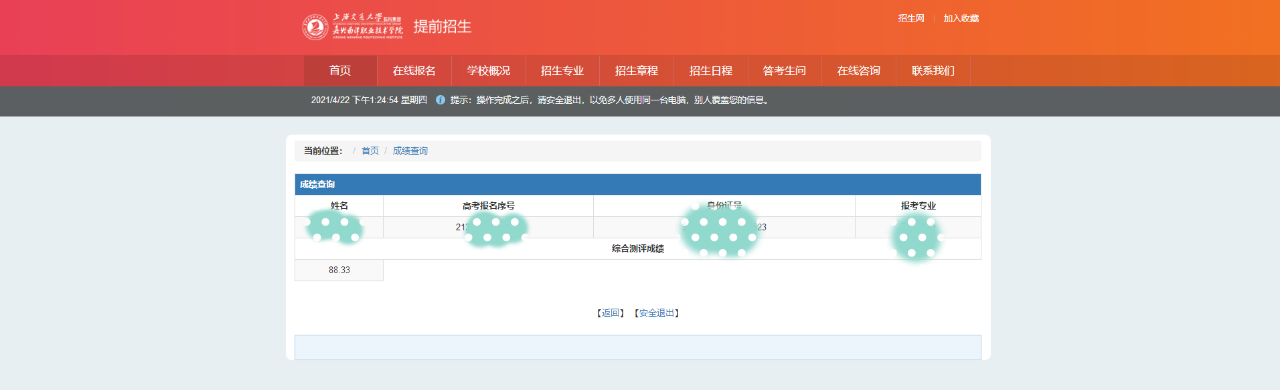The image size is (1280, 390).
Task: Open the 首页 navigation tab
Action: coord(340,71)
